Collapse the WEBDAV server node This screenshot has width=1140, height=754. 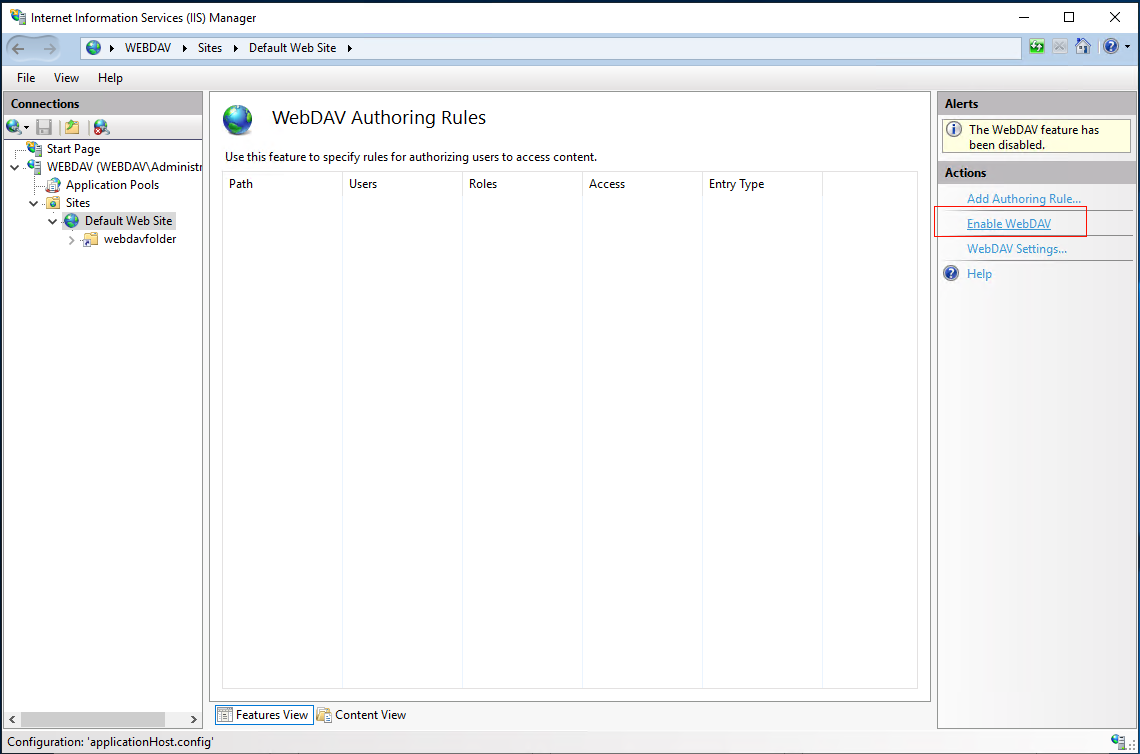coord(15,167)
